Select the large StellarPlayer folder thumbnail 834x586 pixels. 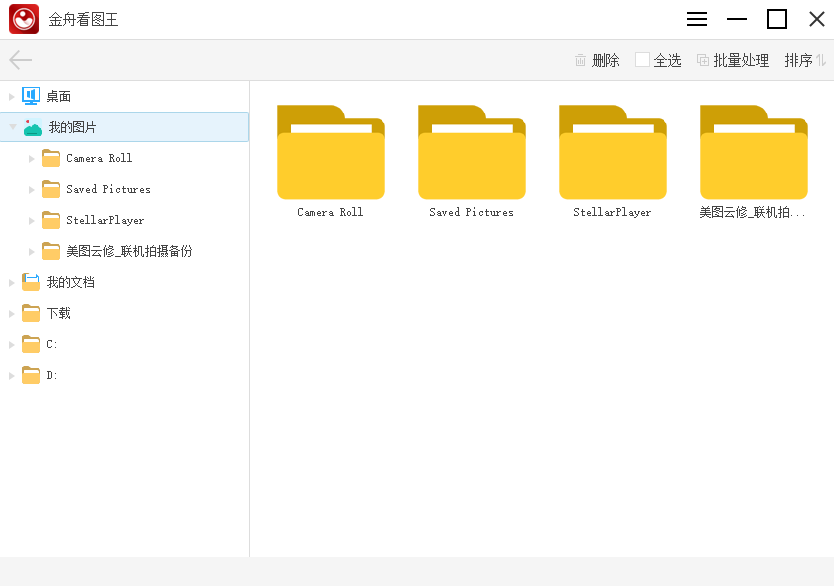pos(613,152)
